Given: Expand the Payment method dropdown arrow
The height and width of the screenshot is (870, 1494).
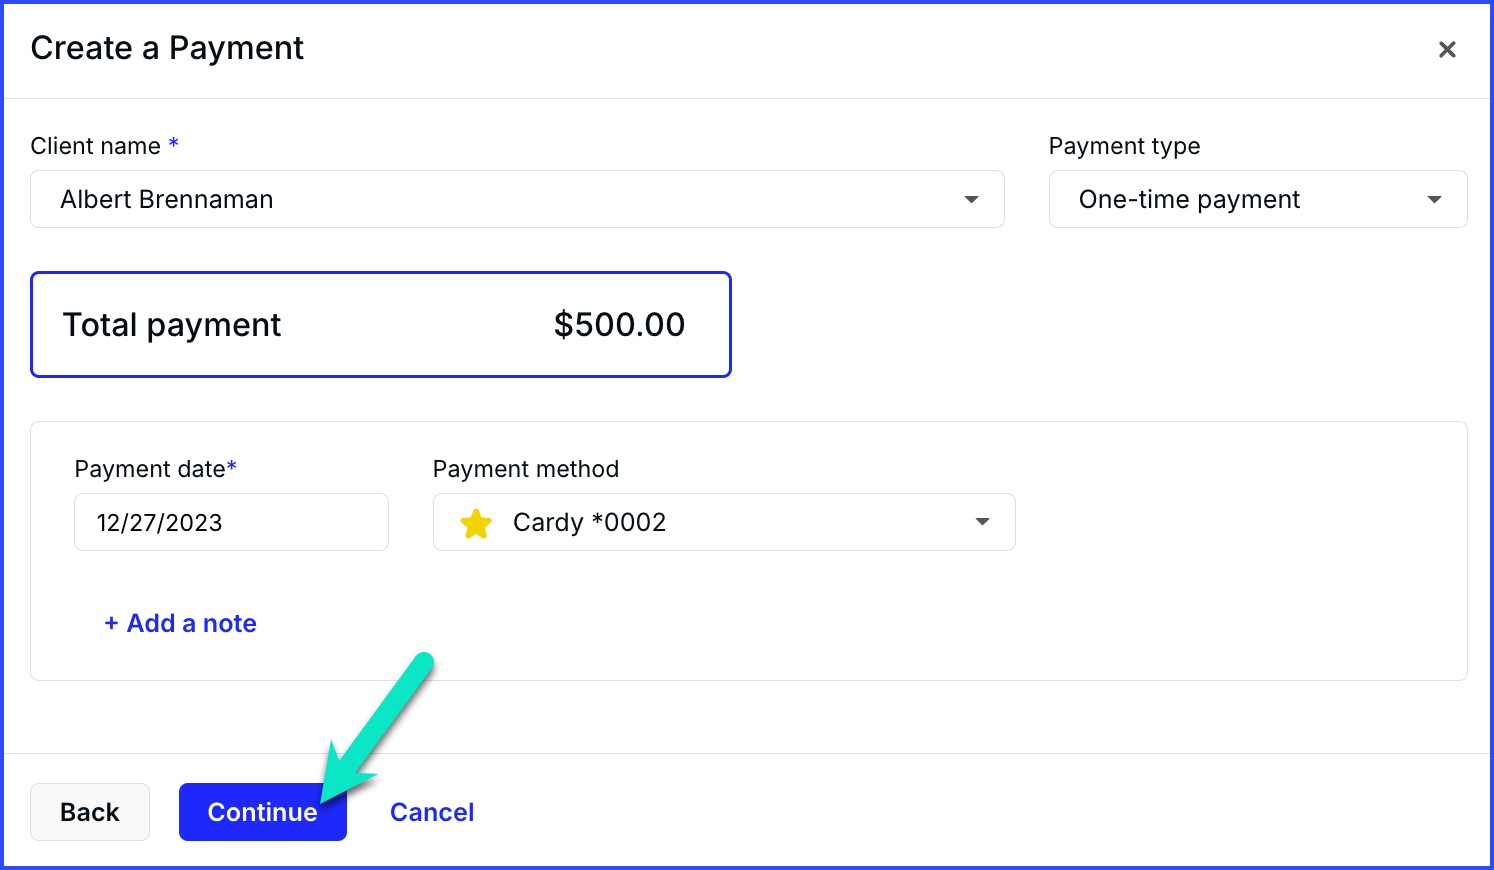Looking at the screenshot, I should point(982,522).
